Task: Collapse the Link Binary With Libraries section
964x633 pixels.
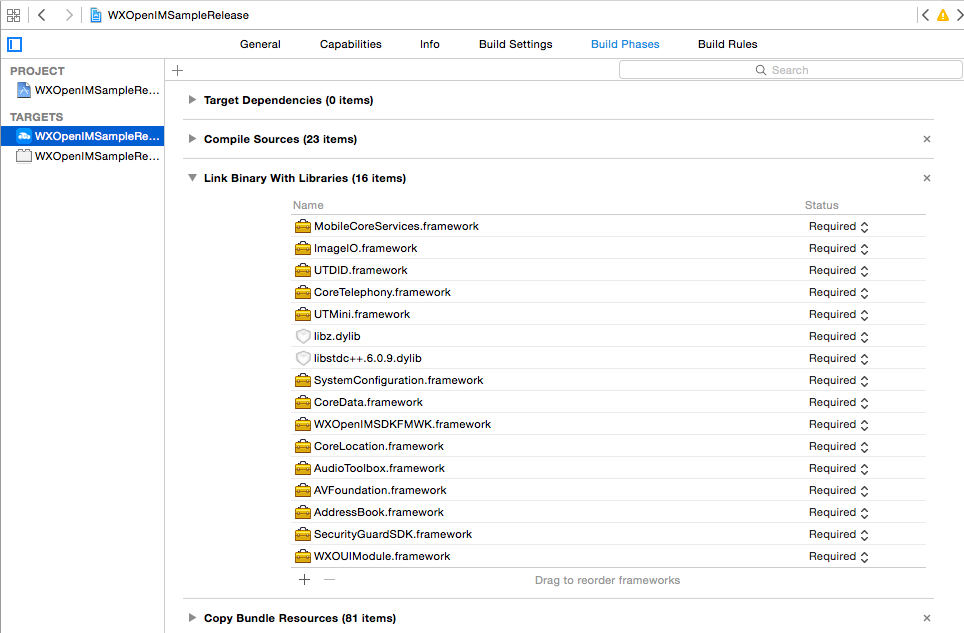Action: click(193, 178)
